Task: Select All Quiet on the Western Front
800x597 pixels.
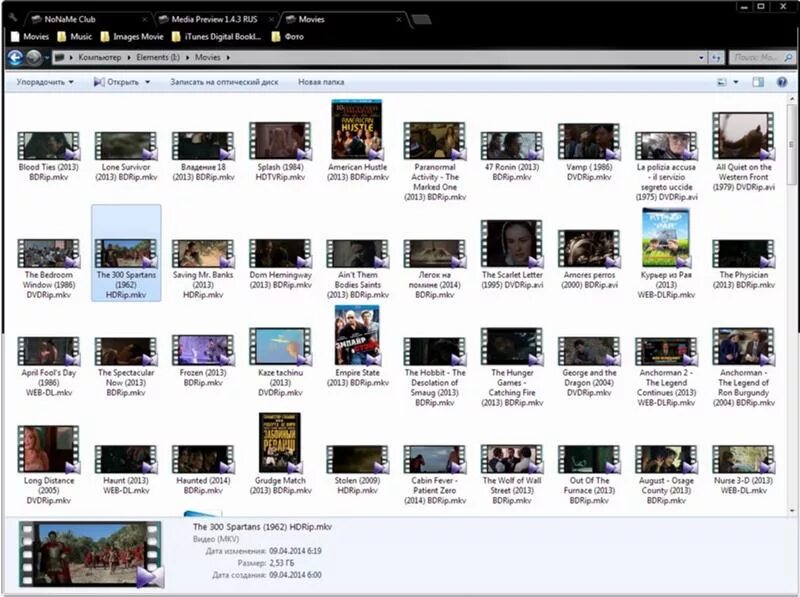Action: [743, 152]
